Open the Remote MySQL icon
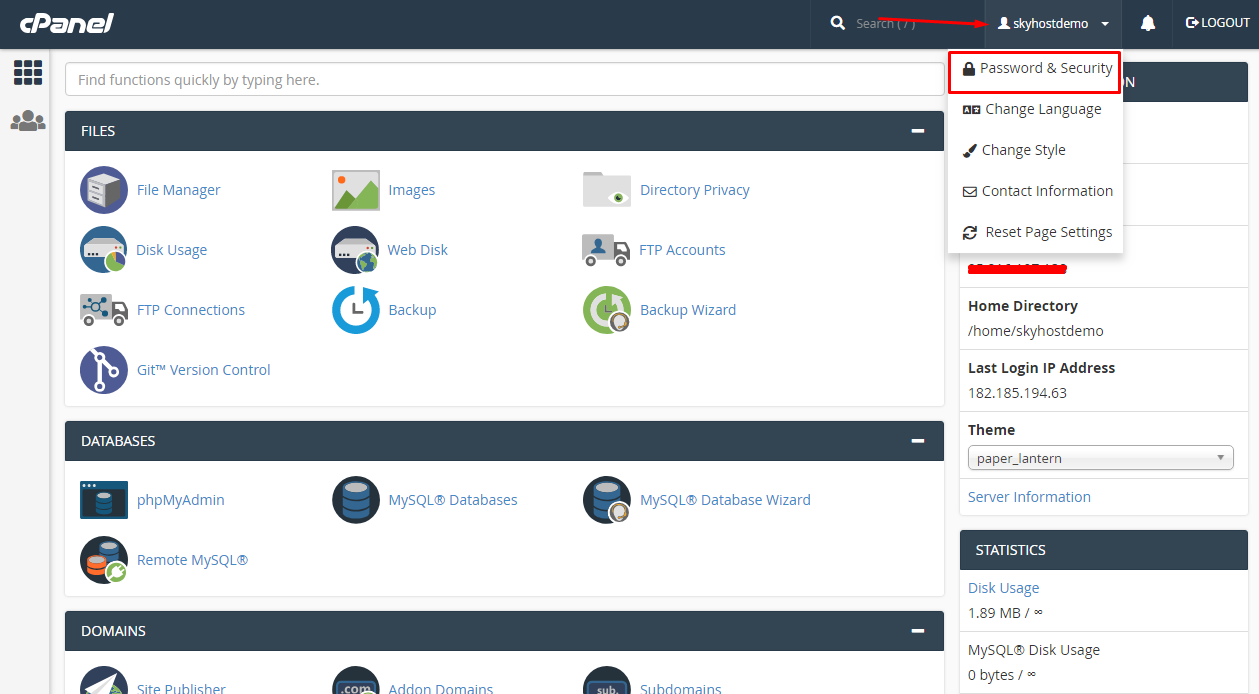Viewport: 1259px width, 694px height. 104,560
